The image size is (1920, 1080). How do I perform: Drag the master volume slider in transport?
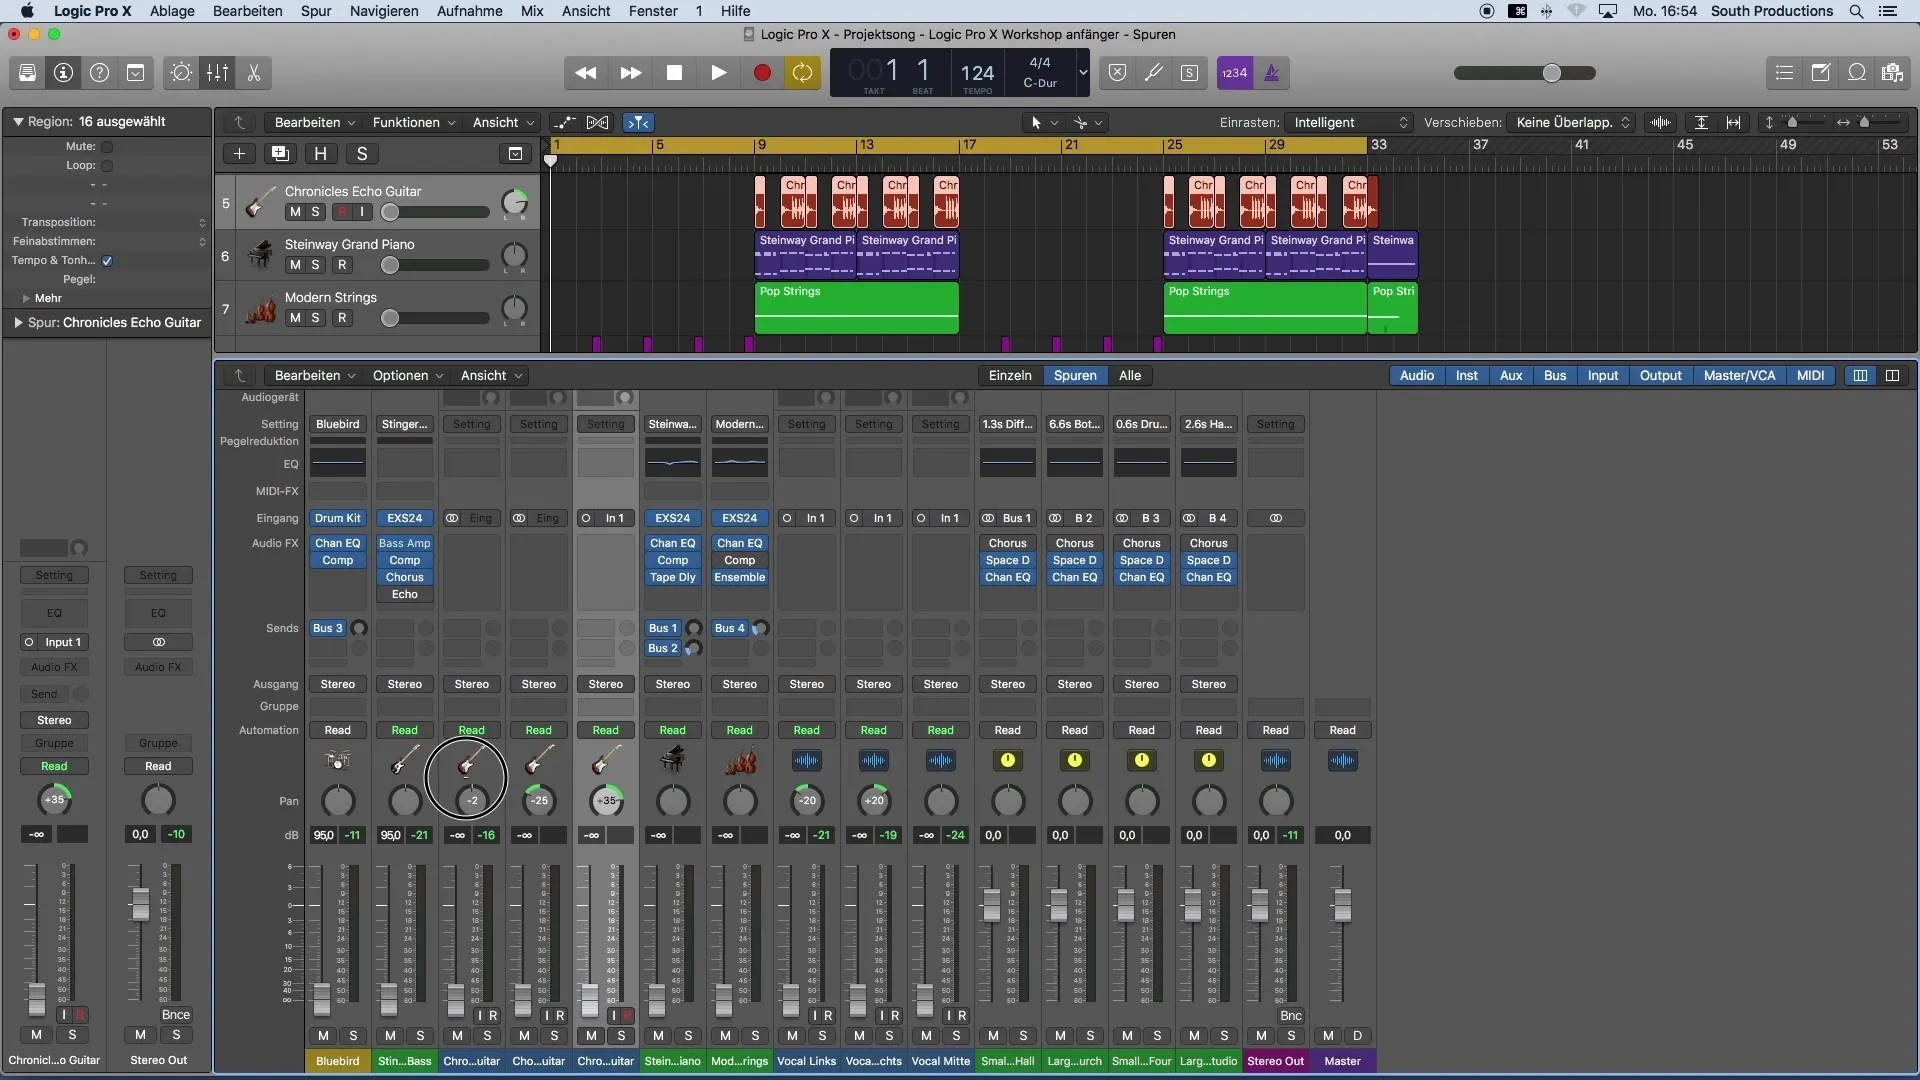(x=1549, y=73)
